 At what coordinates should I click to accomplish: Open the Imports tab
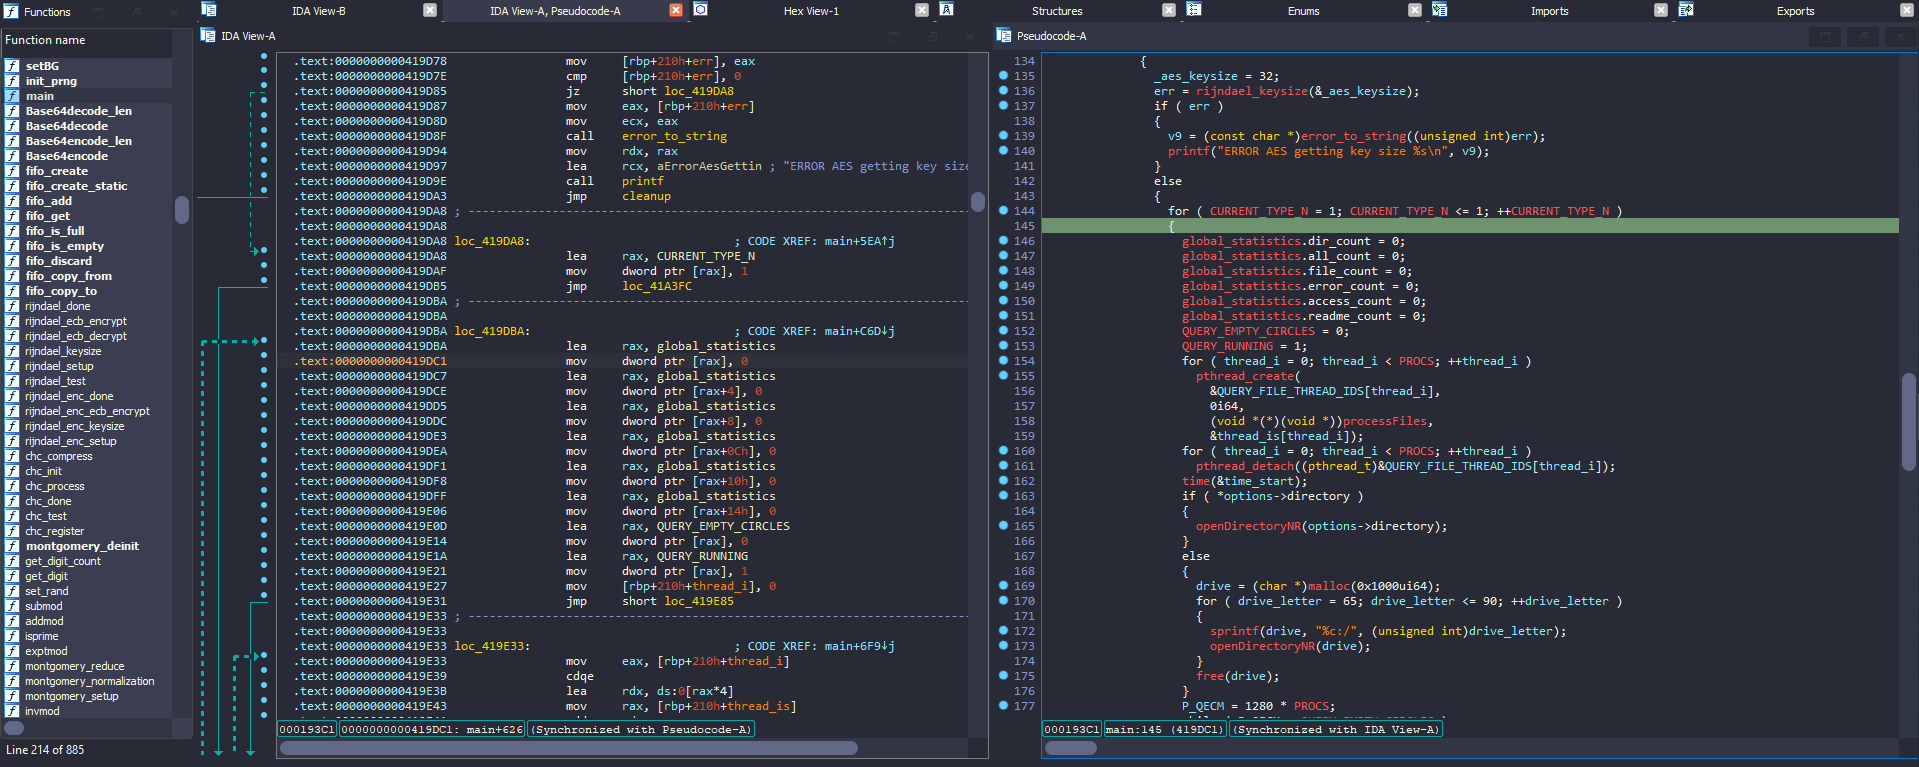tap(1549, 11)
